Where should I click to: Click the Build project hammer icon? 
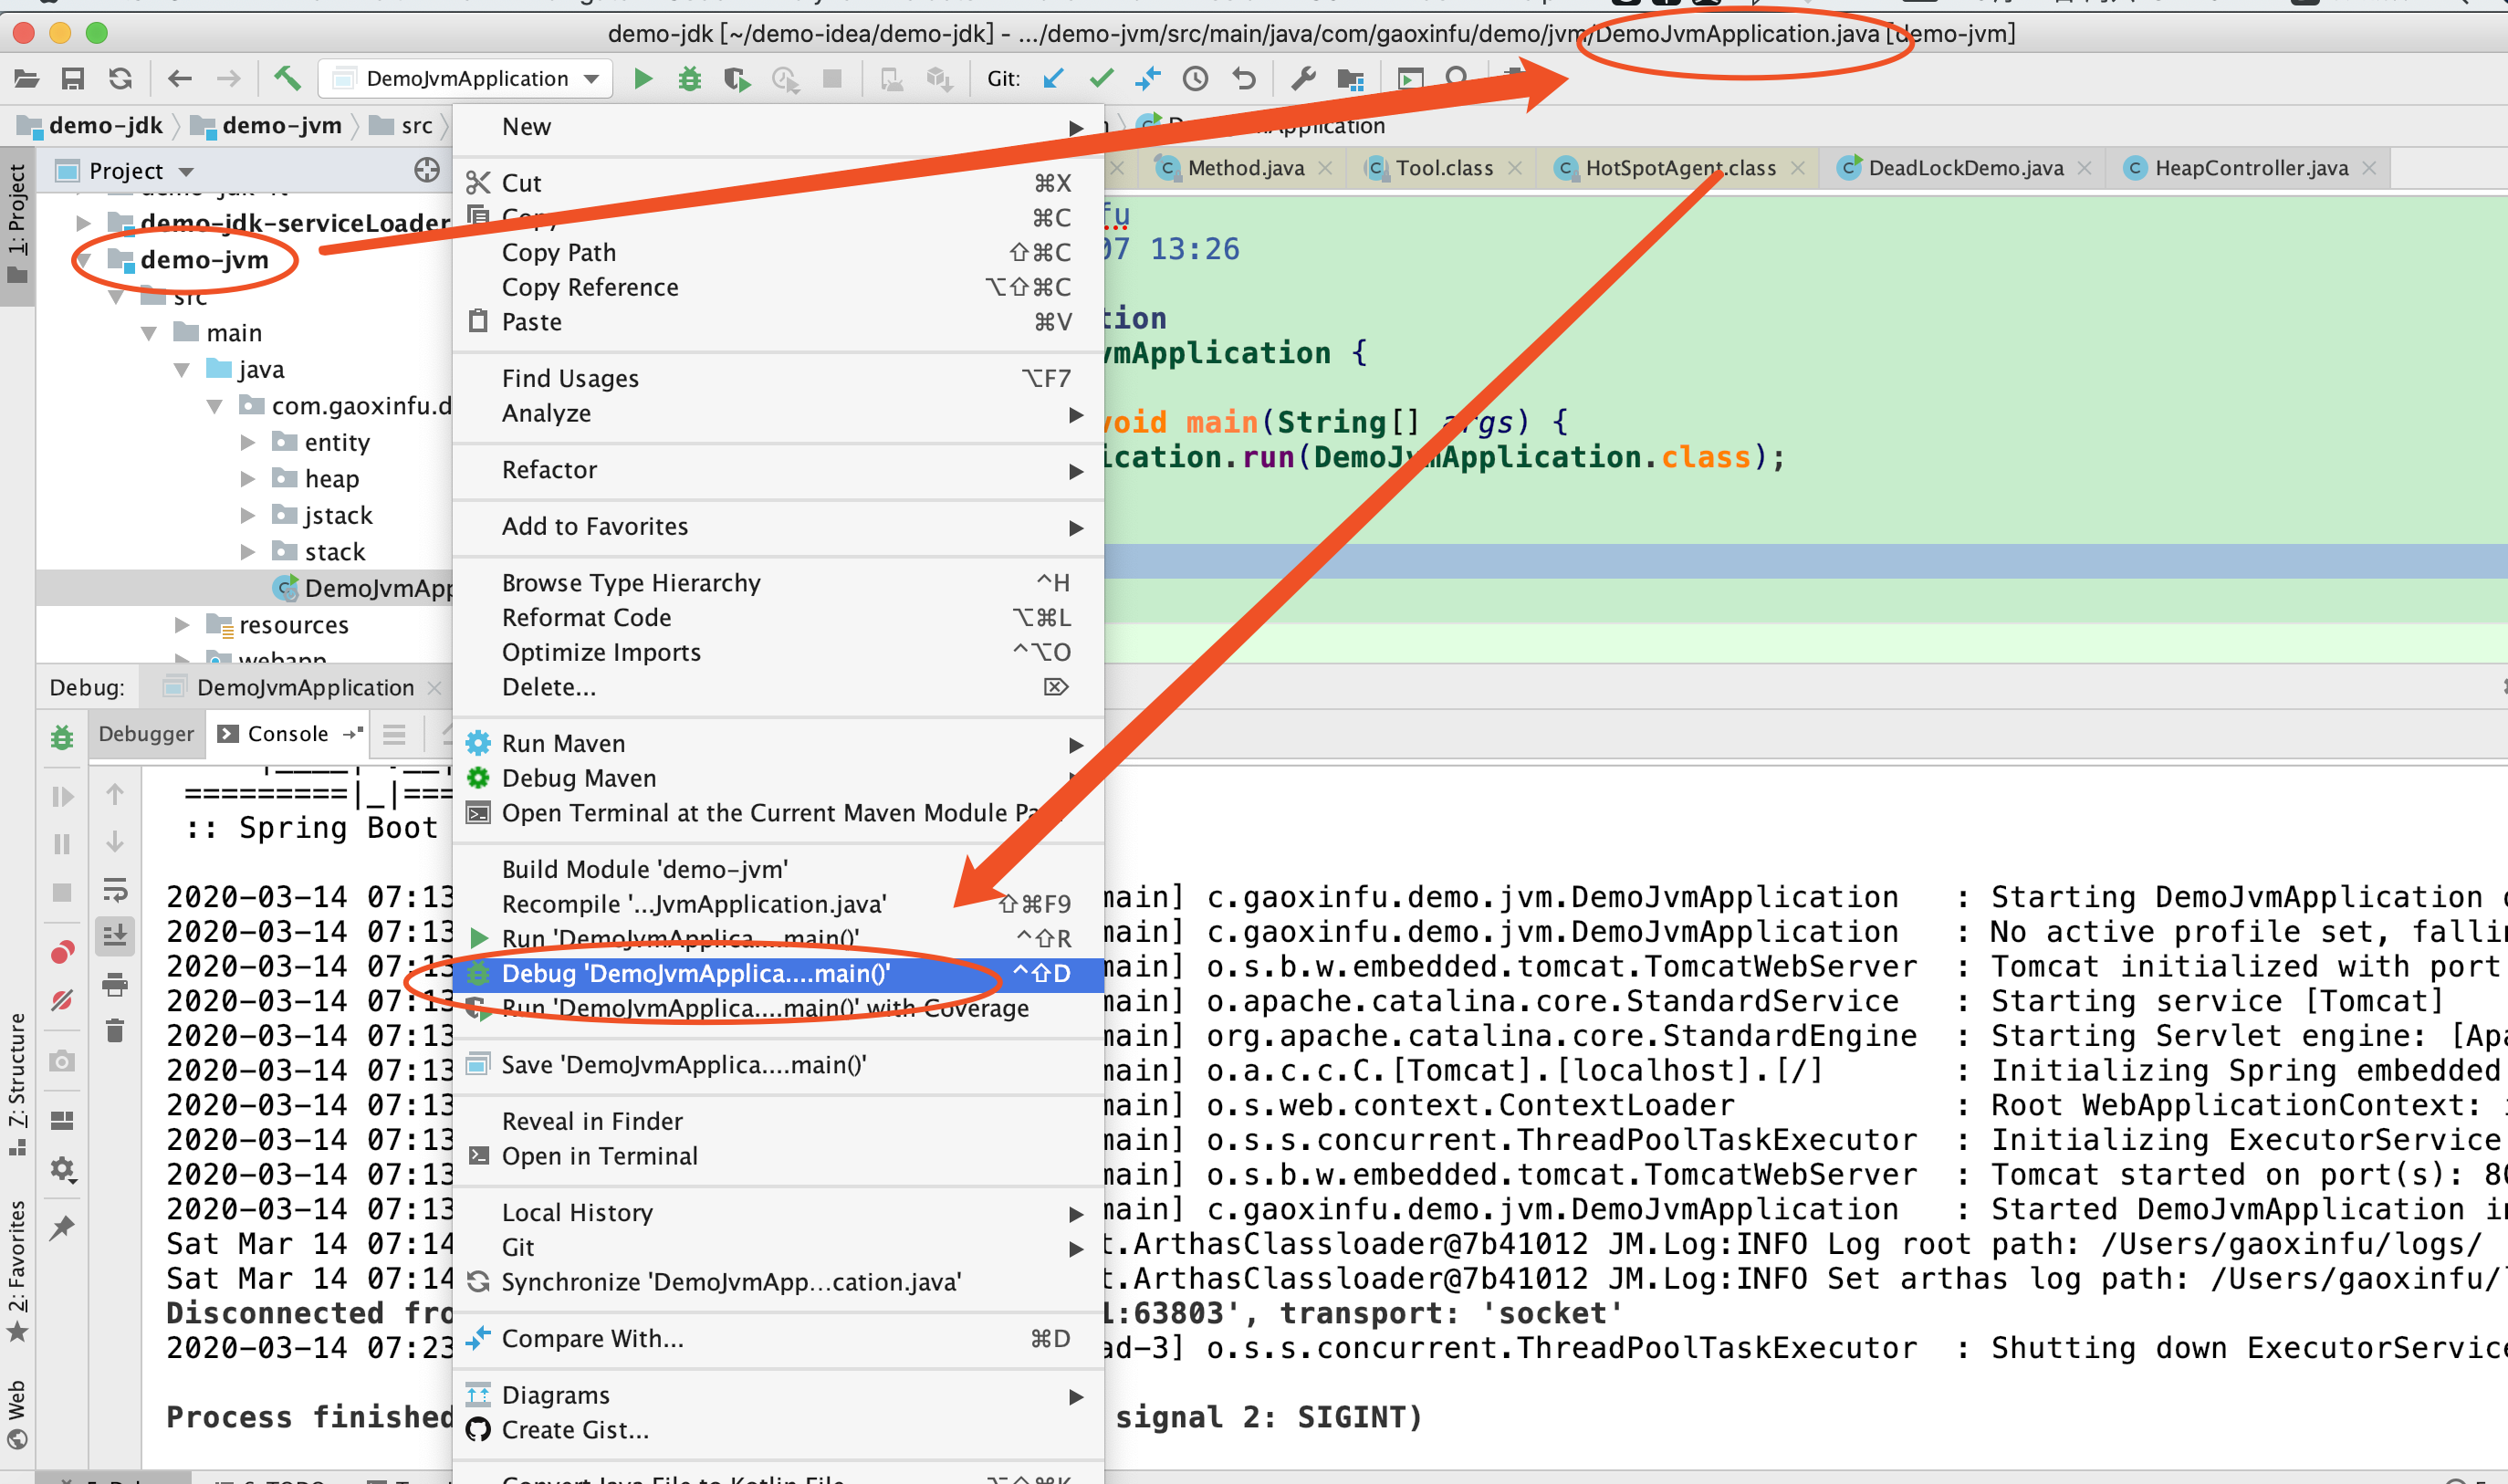(x=287, y=78)
